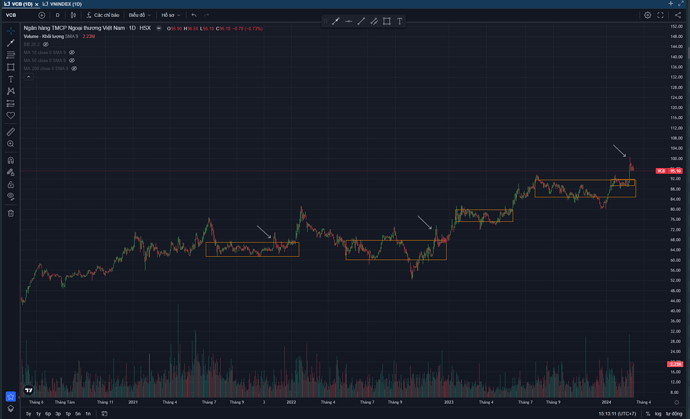Screen dimensions: 690x419
Task: Select the ruler measure tool
Action: point(11,132)
